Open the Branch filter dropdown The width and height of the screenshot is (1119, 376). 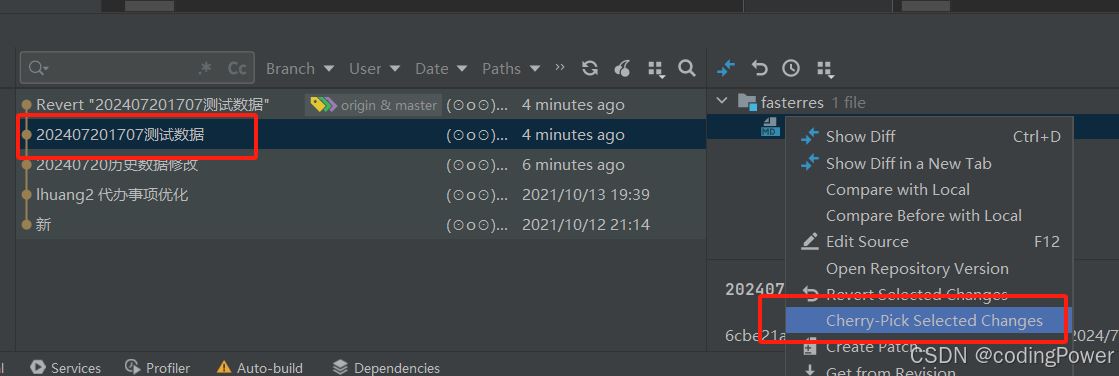coord(300,68)
